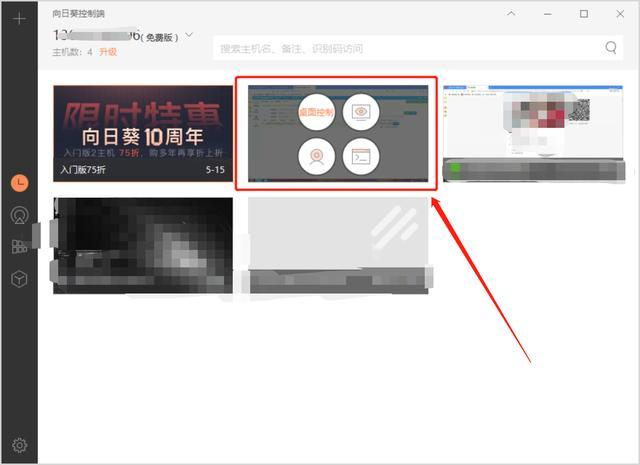Open the screen casting icon in sidebar
Image resolution: width=640 pixels, height=465 pixels.
coord(20,215)
